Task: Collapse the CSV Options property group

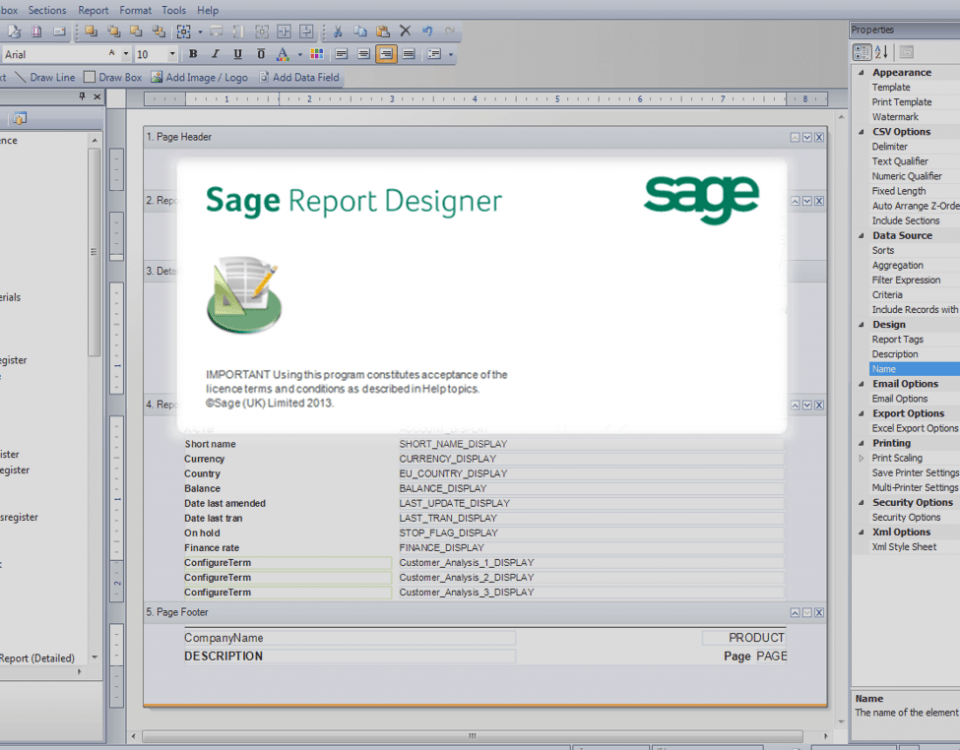Action: tap(861, 132)
